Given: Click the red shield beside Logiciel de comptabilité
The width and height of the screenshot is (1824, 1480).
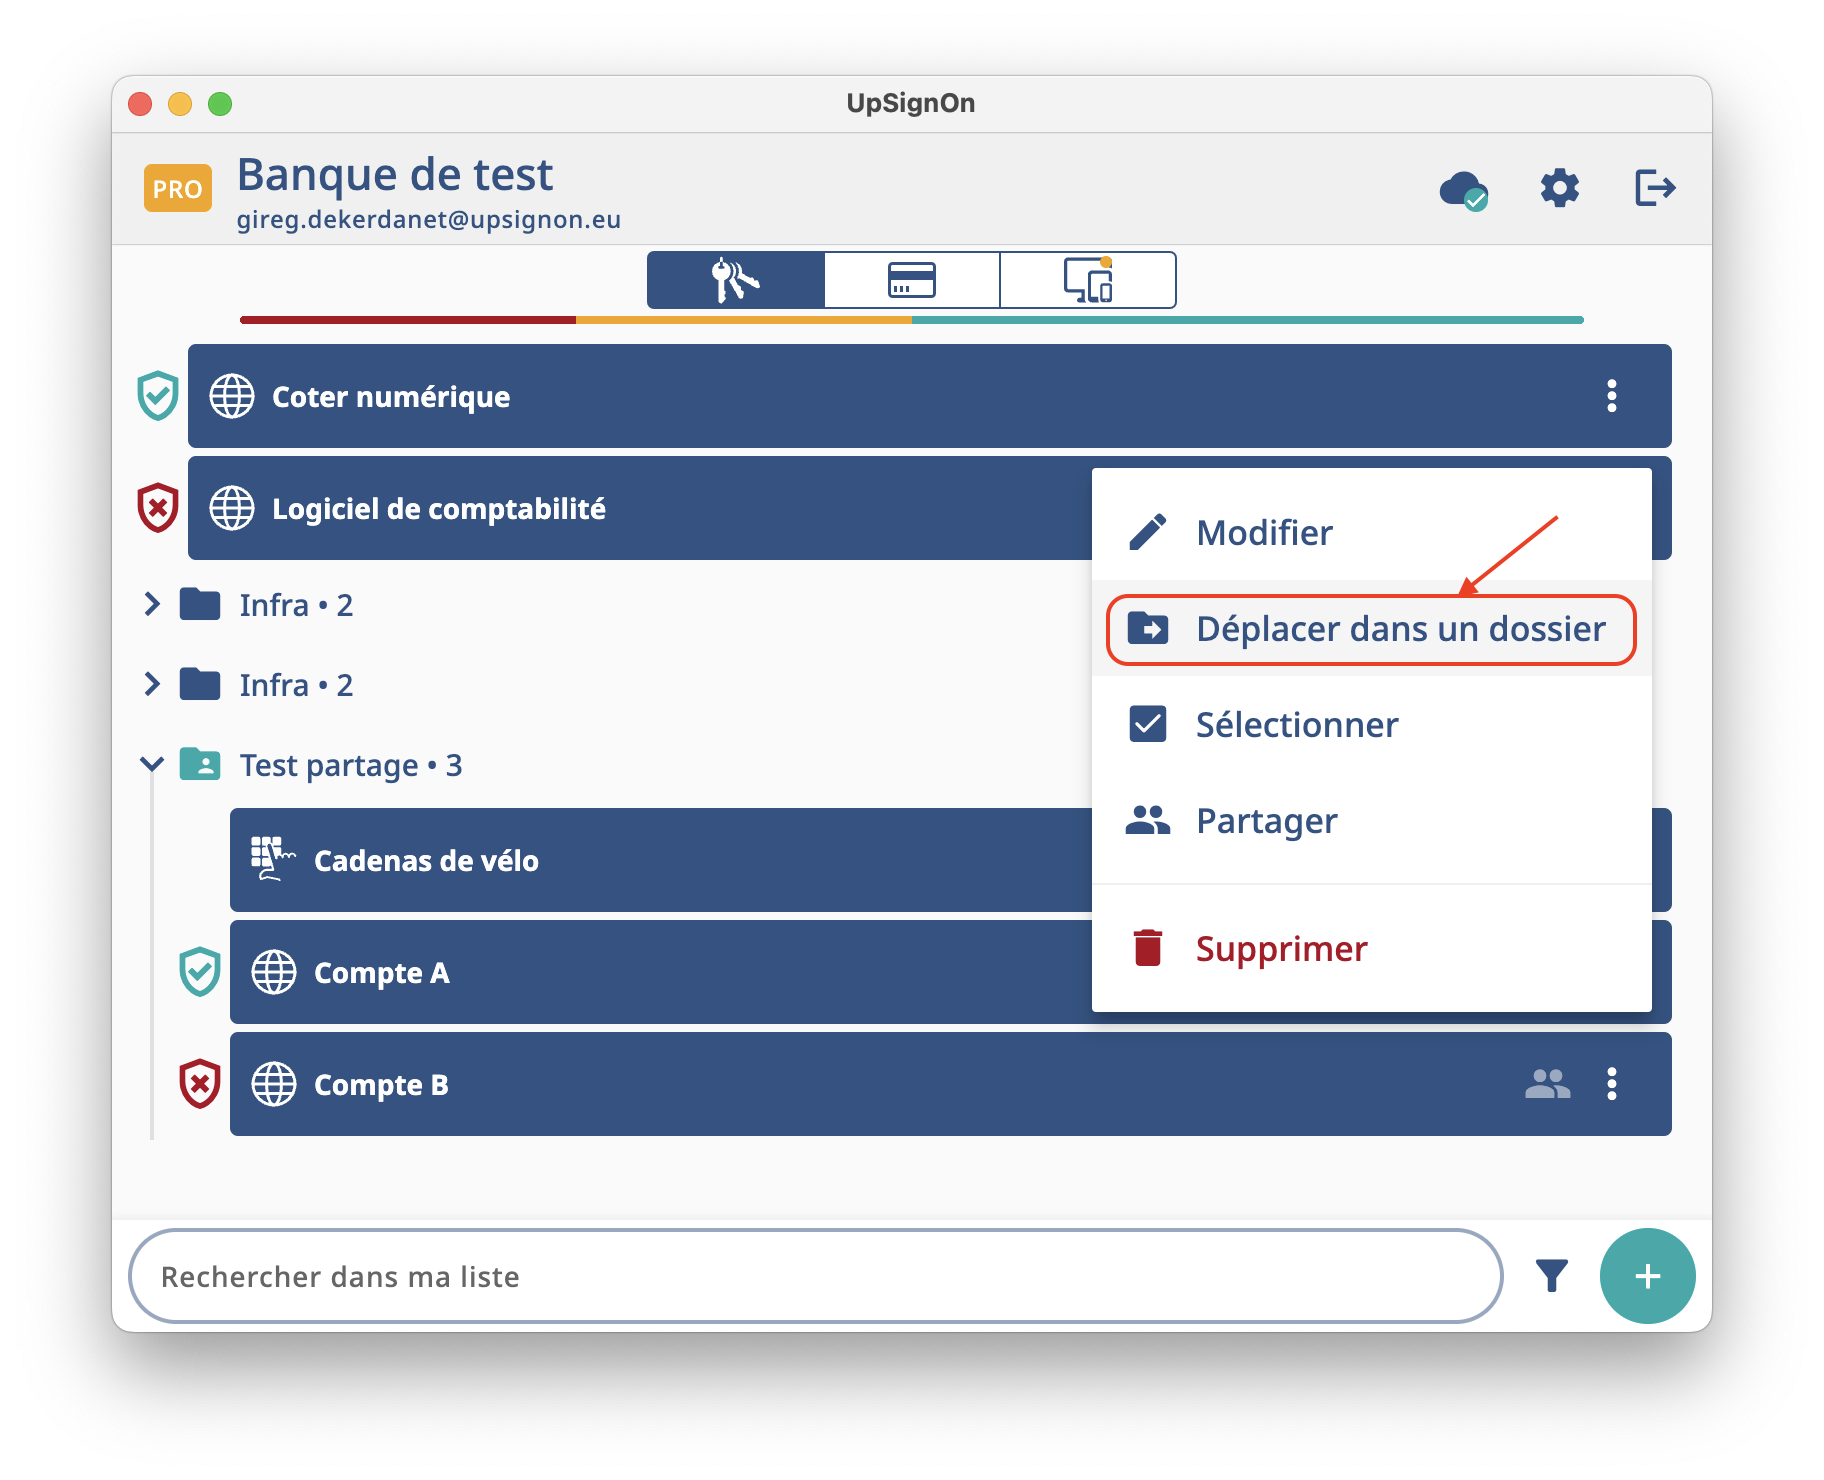Looking at the screenshot, I should (158, 508).
